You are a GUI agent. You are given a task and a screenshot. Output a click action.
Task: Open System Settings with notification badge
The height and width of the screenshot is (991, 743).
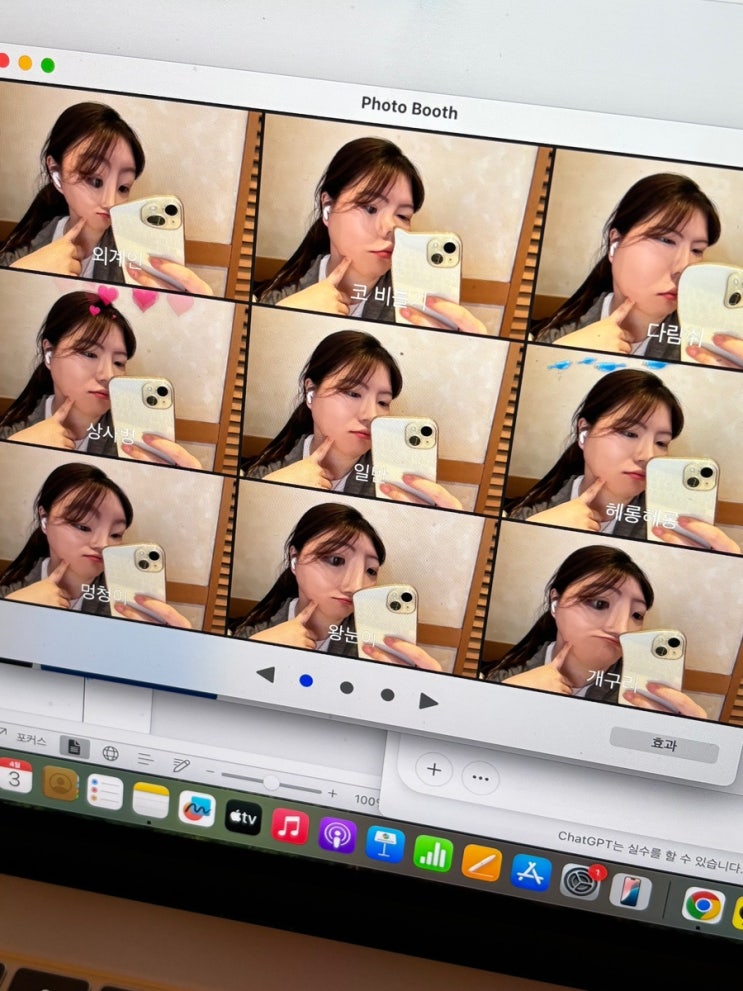pyautogui.click(x=580, y=883)
